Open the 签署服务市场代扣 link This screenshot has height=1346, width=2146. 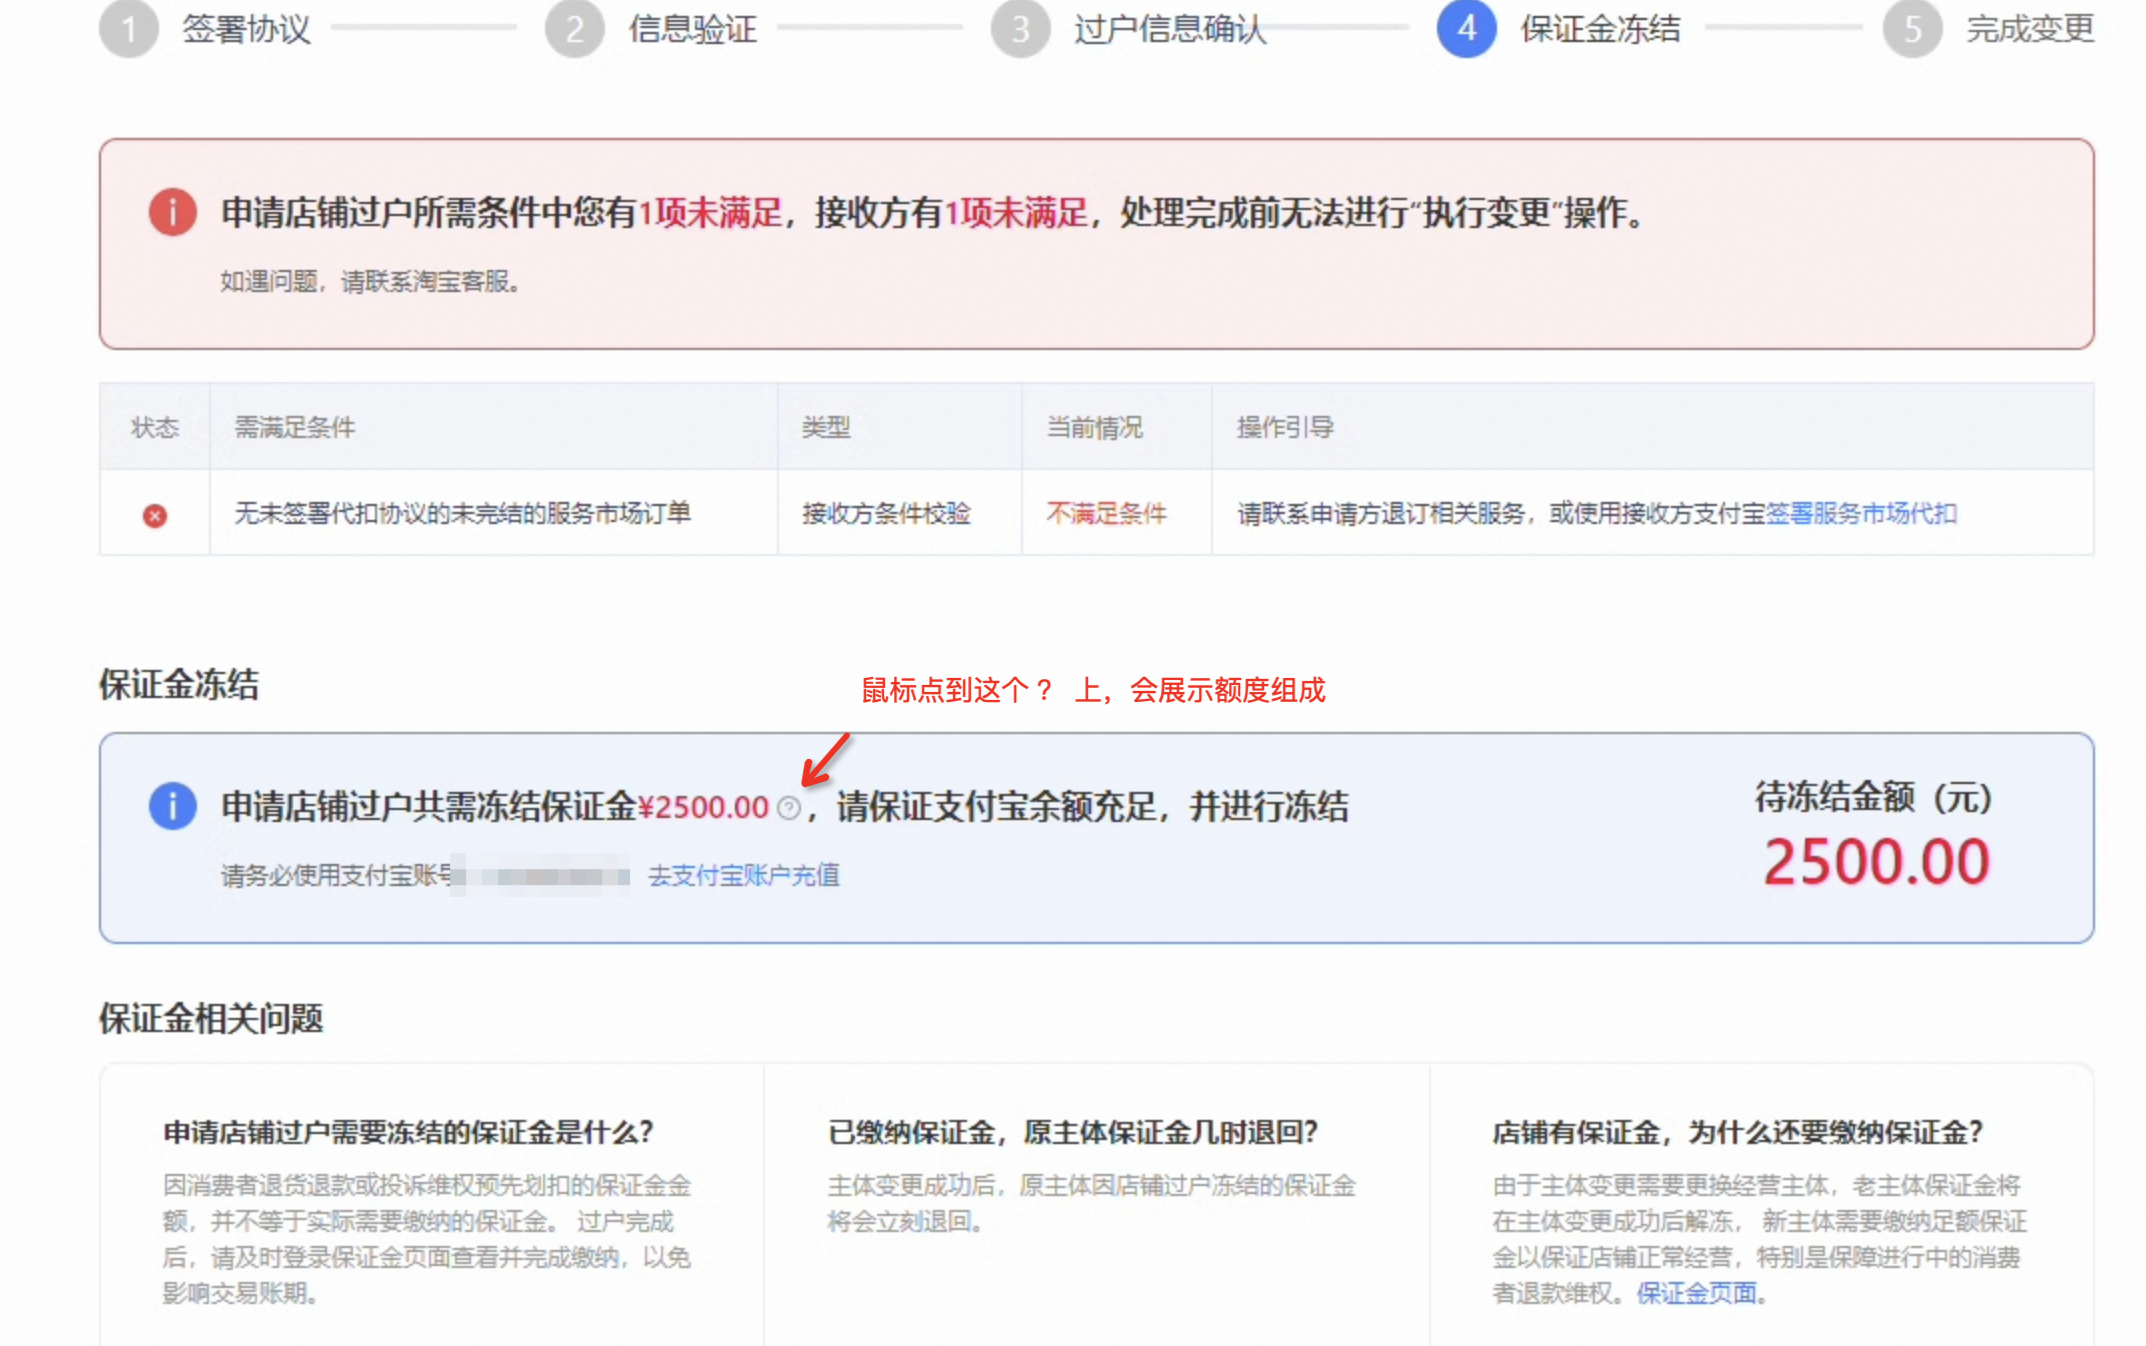click(1861, 514)
